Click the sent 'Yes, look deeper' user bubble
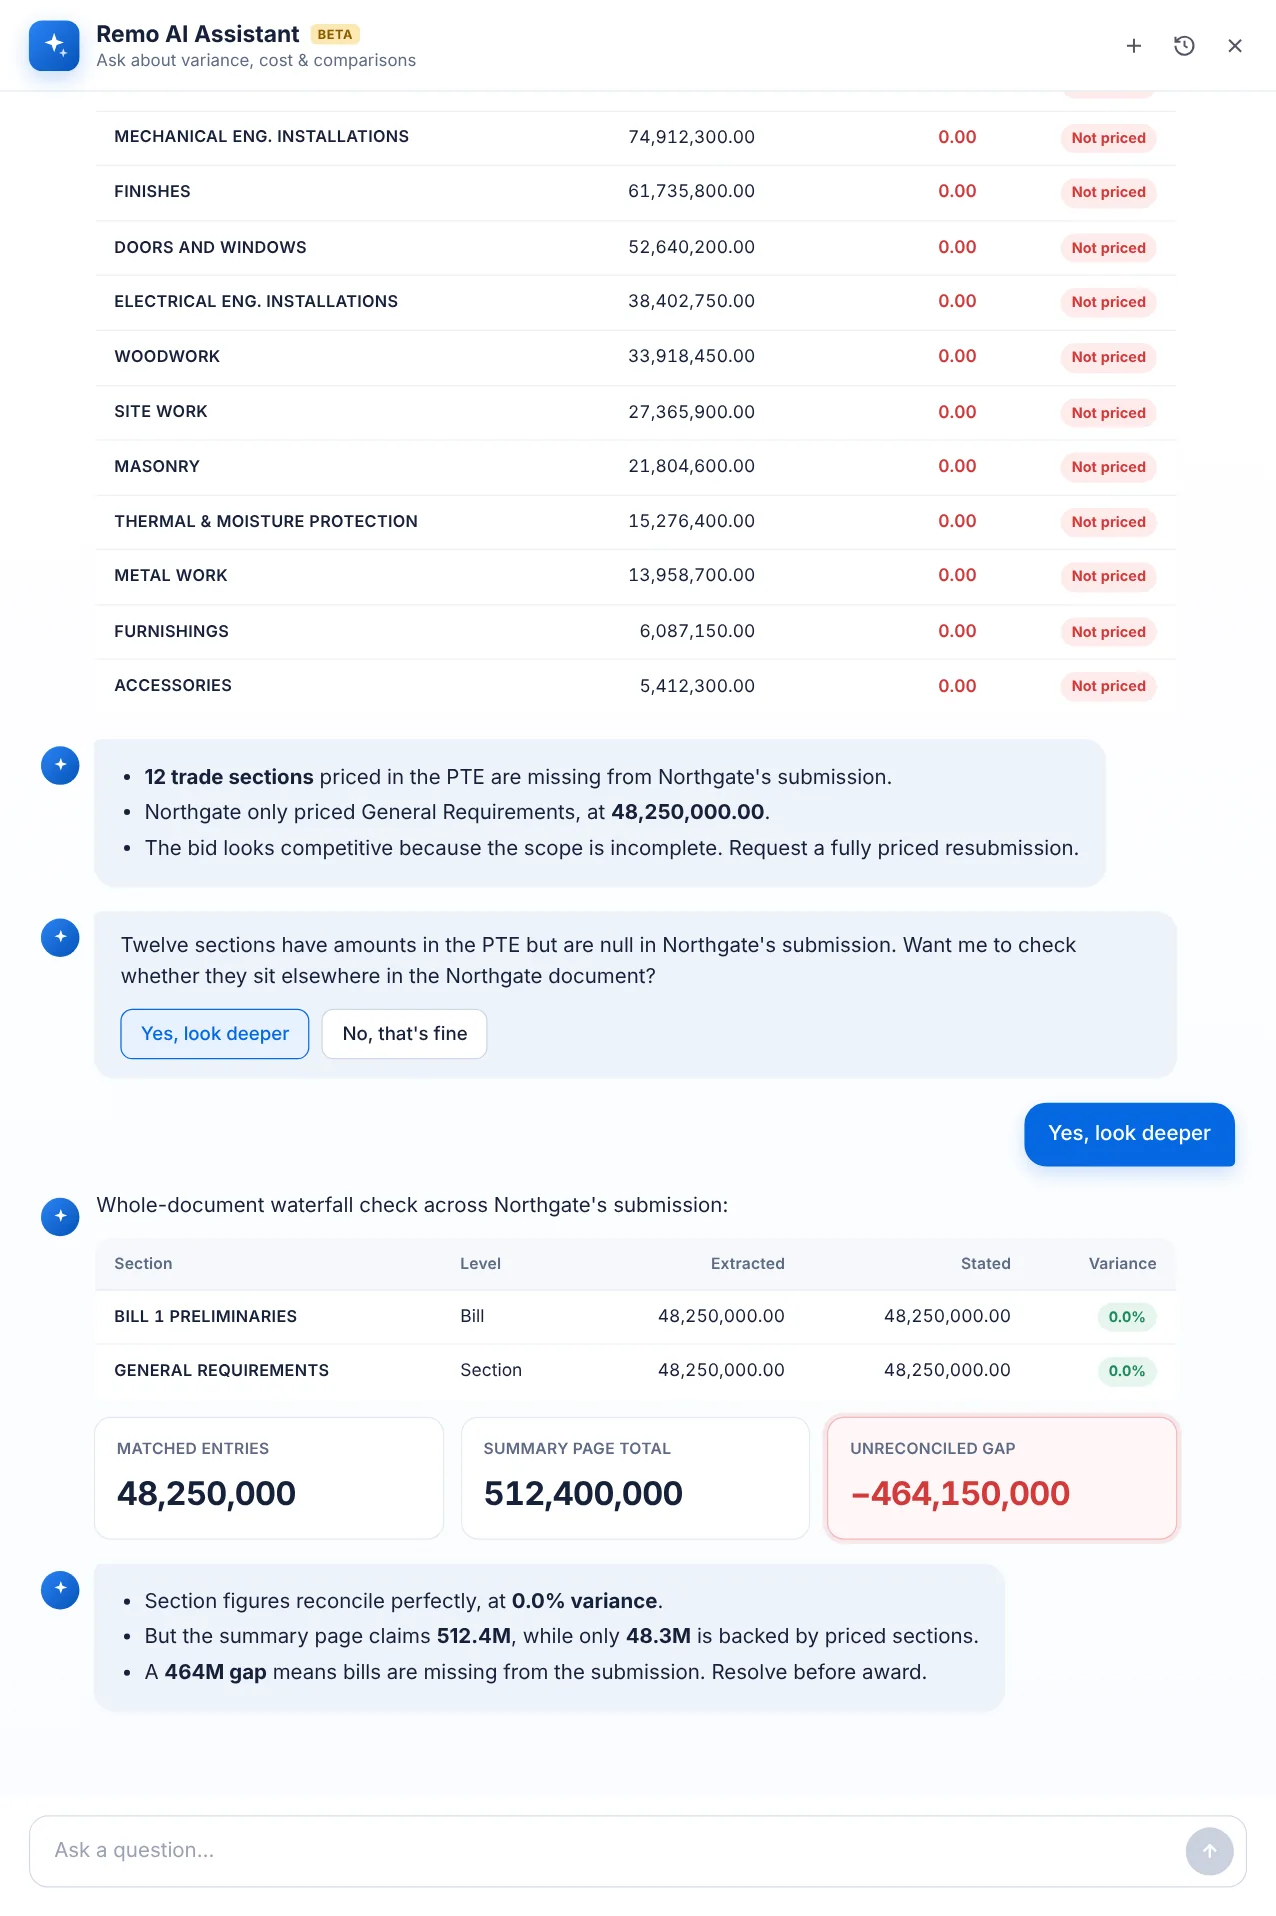This screenshot has width=1276, height=1916. click(1129, 1134)
